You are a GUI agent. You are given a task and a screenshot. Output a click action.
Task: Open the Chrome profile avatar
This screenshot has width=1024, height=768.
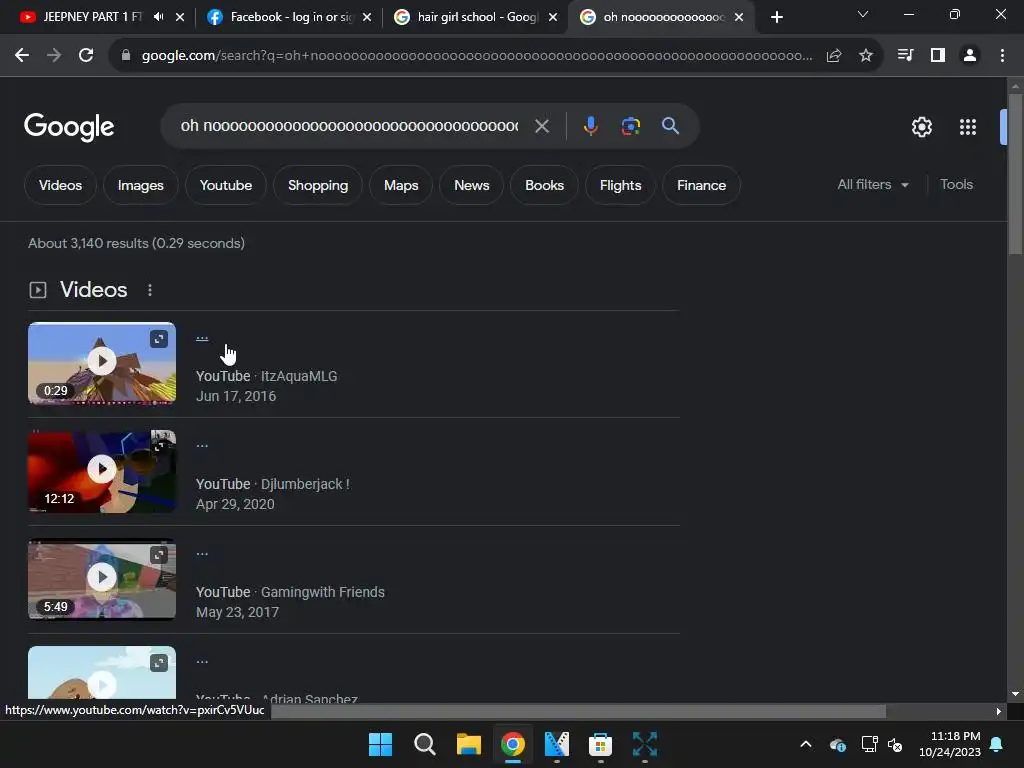[x=970, y=56]
